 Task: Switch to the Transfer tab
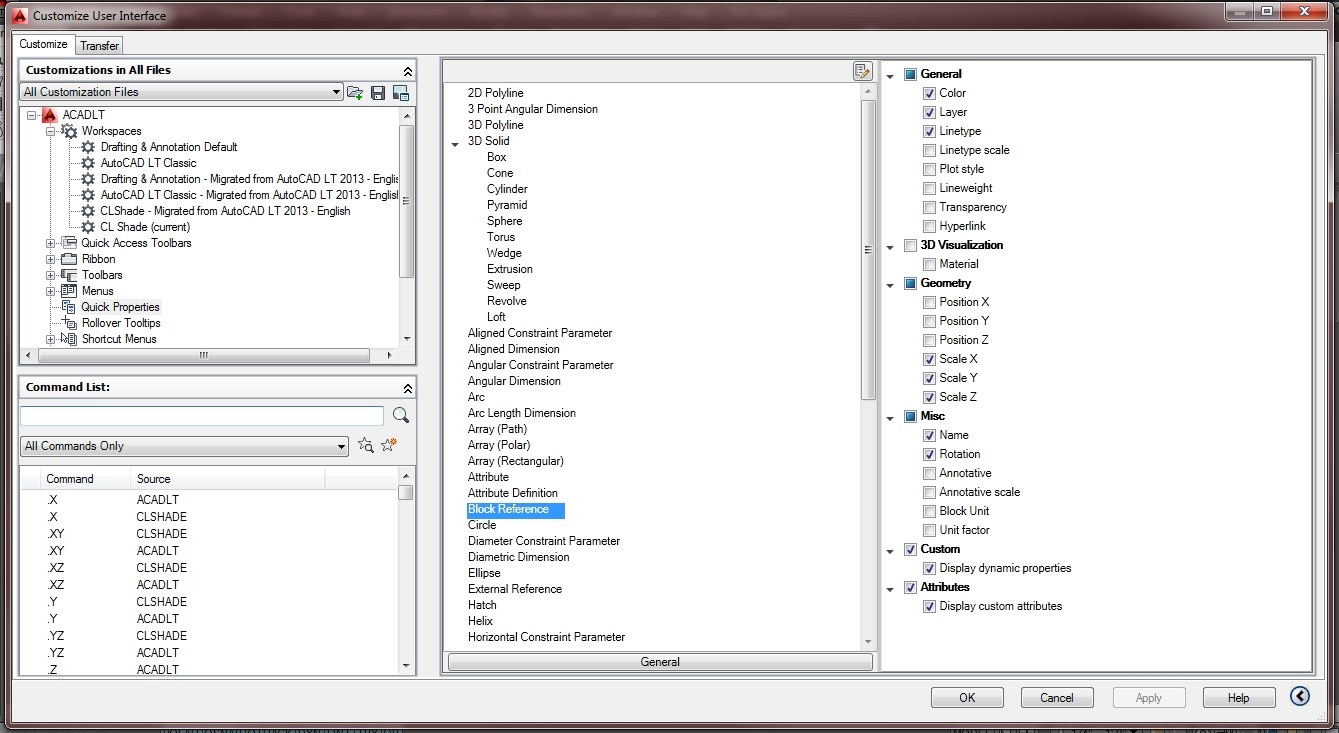(100, 45)
